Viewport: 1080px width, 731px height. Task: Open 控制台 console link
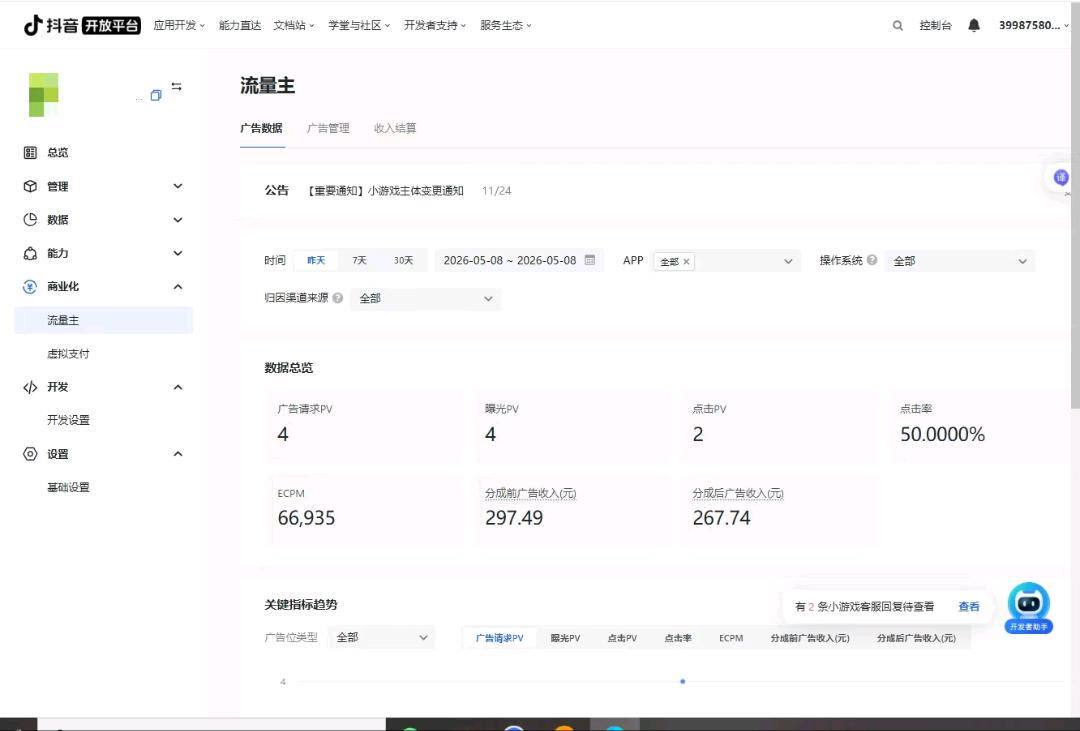[x=935, y=25]
